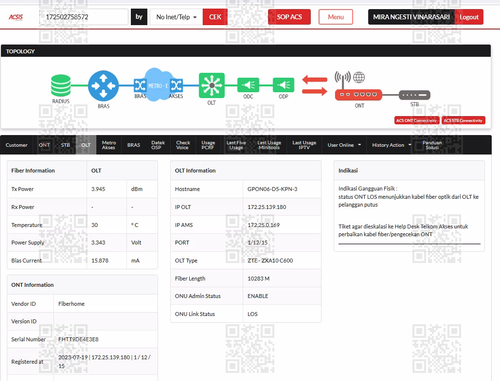Click the ONT Information header

(x=32, y=285)
